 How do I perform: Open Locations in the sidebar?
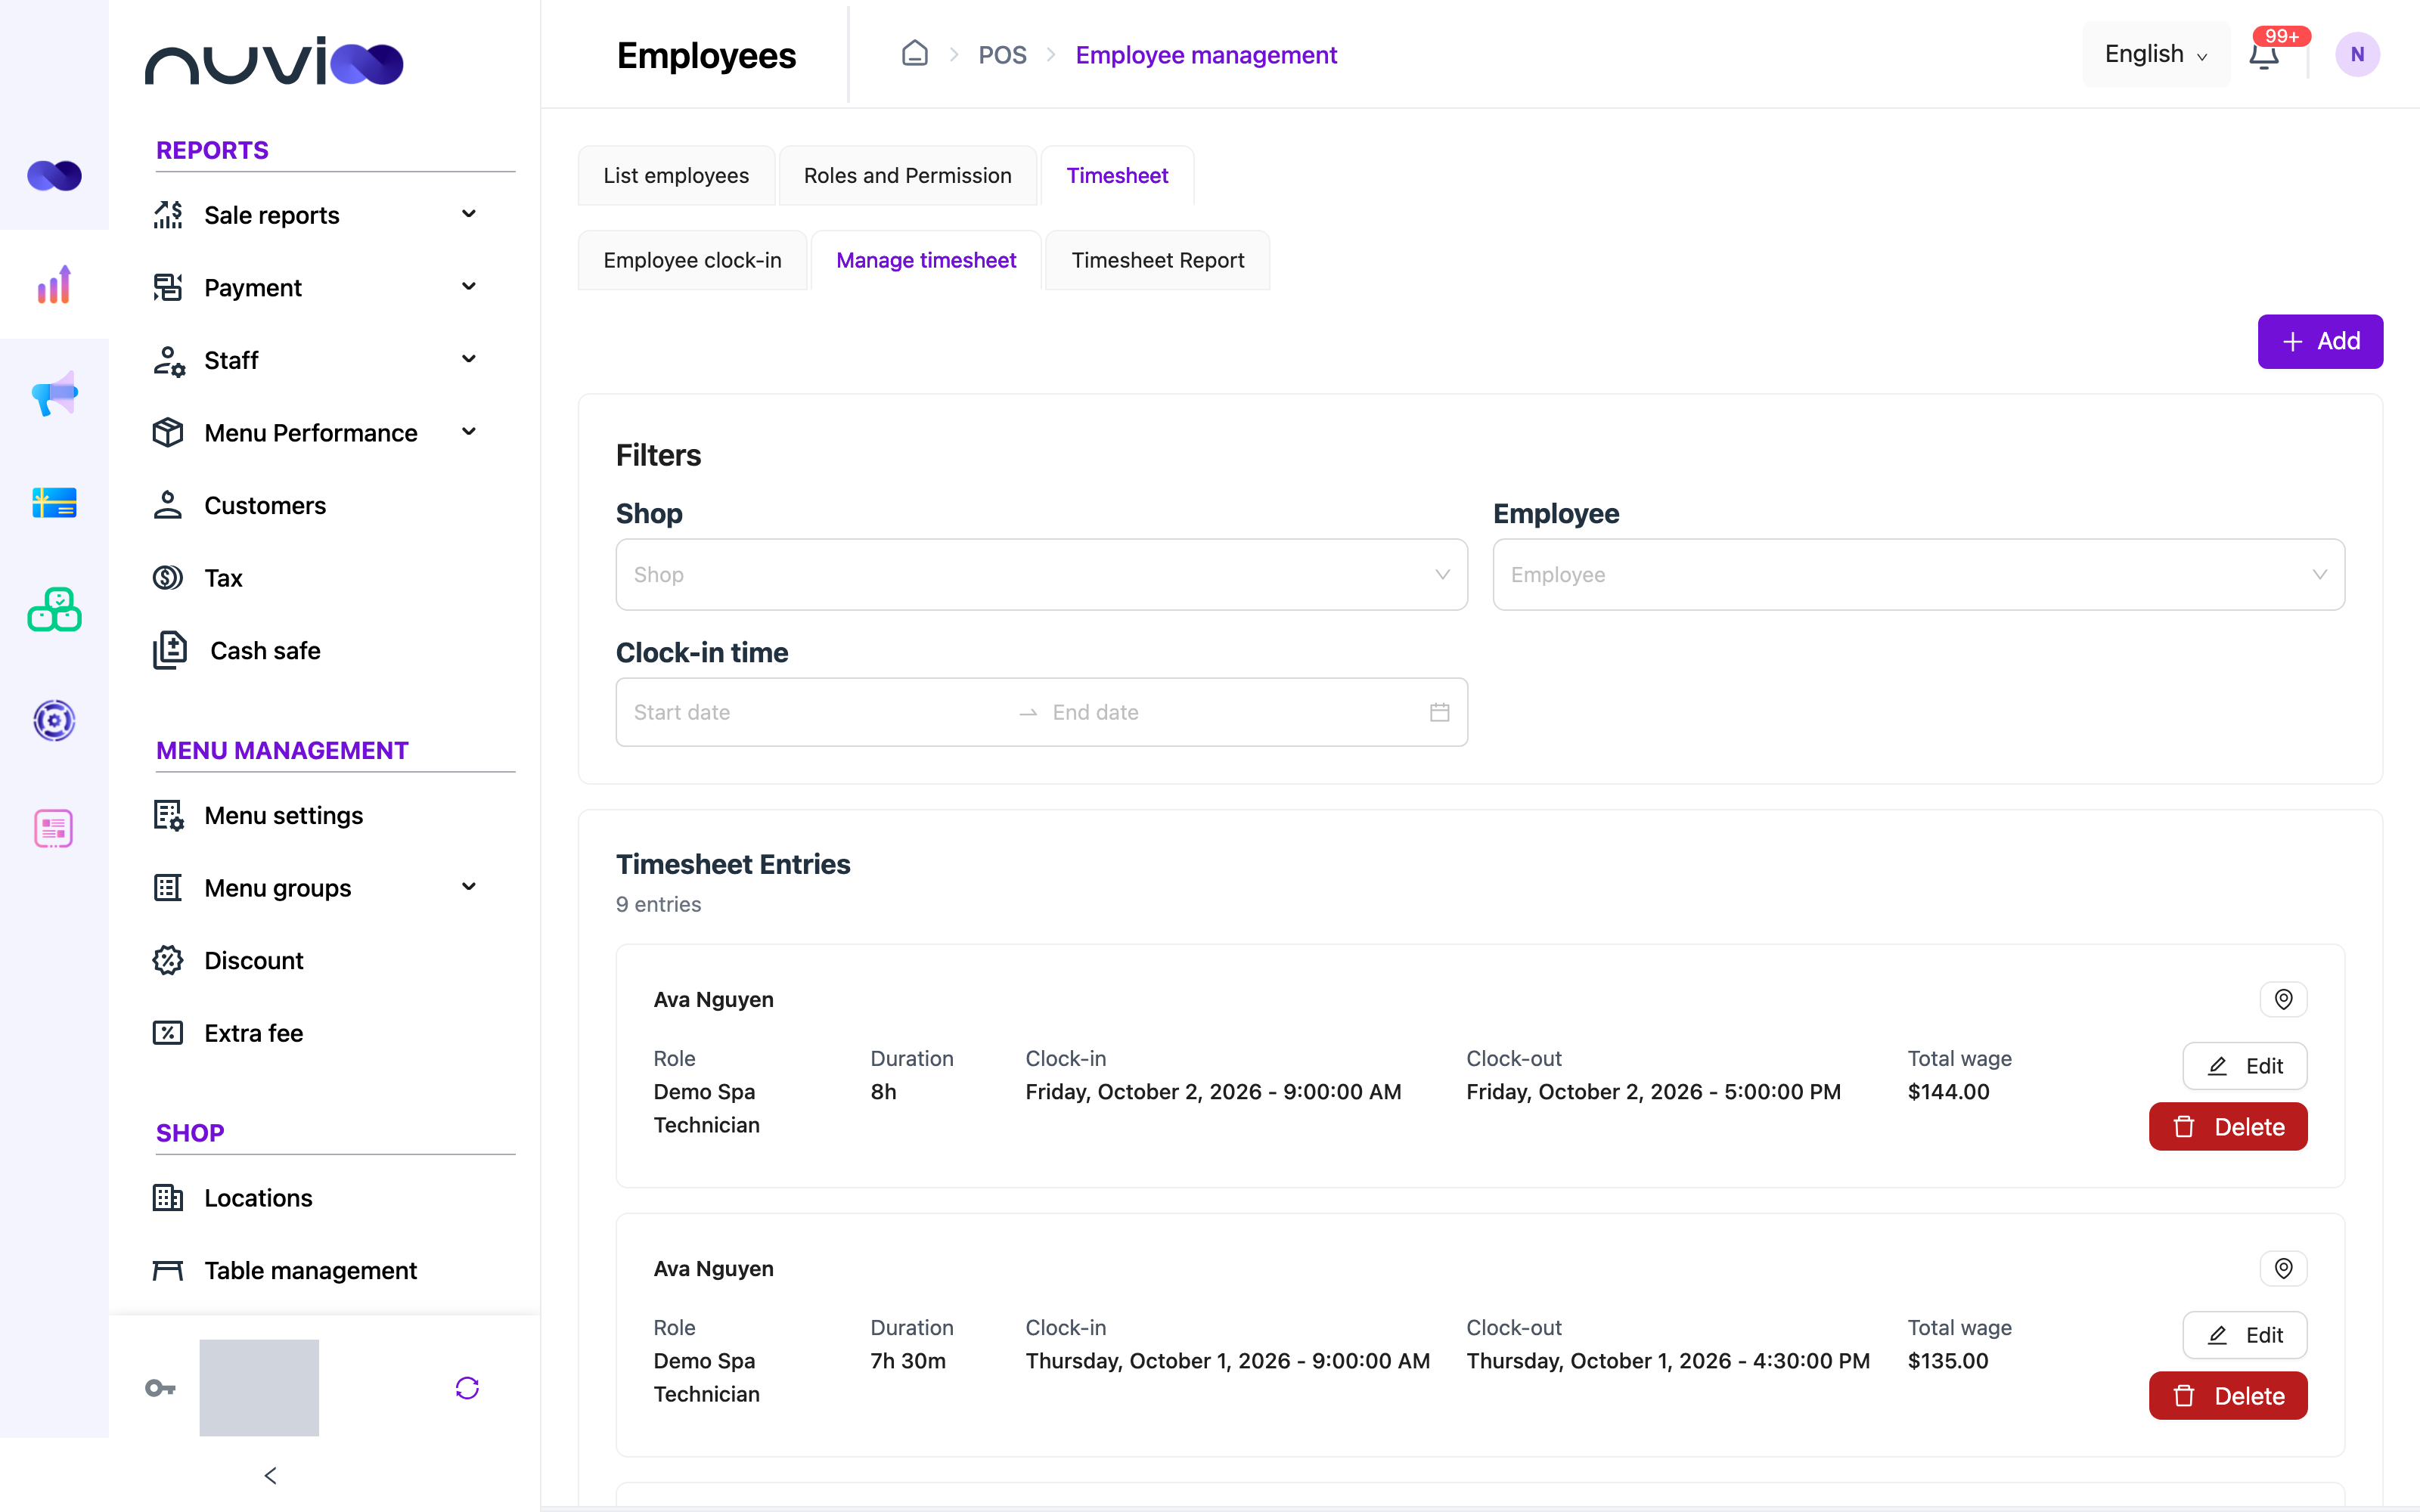tap(258, 1197)
